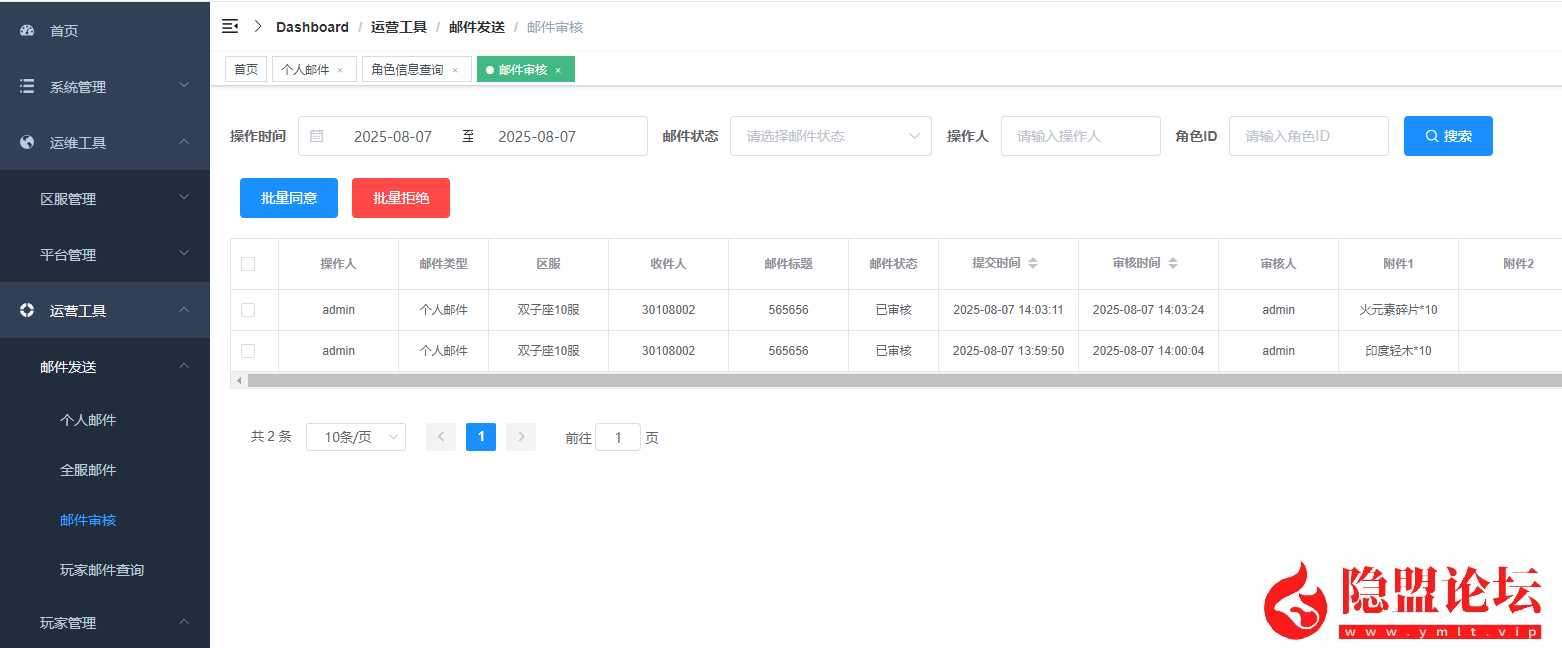
Task: Click the blue 批量同意 button
Action: 289,198
